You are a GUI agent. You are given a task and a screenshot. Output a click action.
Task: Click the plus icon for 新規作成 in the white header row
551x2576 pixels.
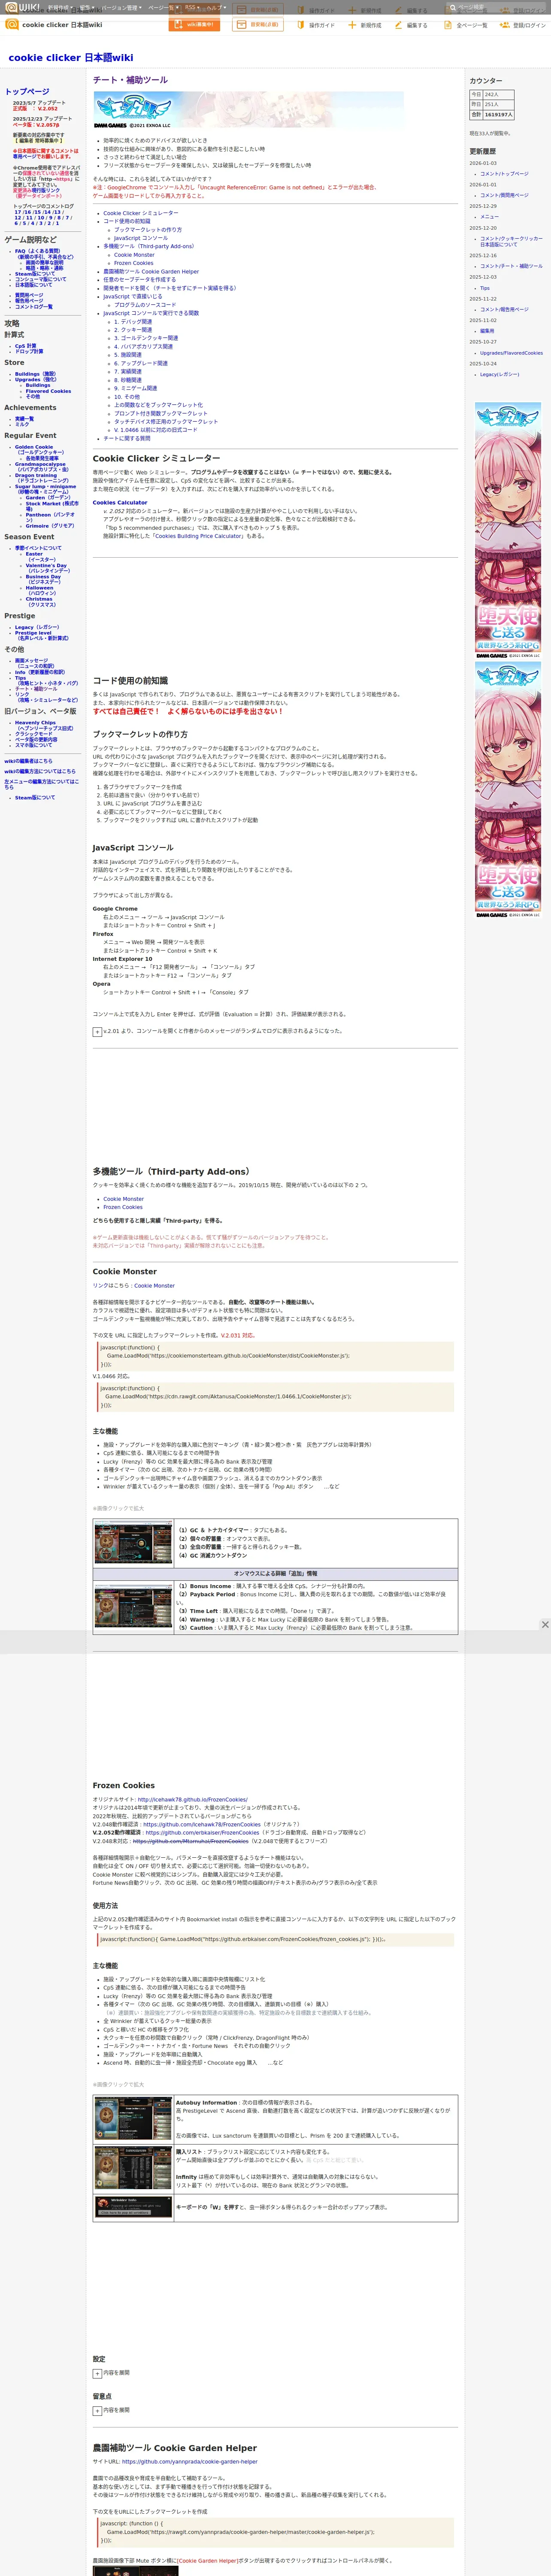point(352,25)
